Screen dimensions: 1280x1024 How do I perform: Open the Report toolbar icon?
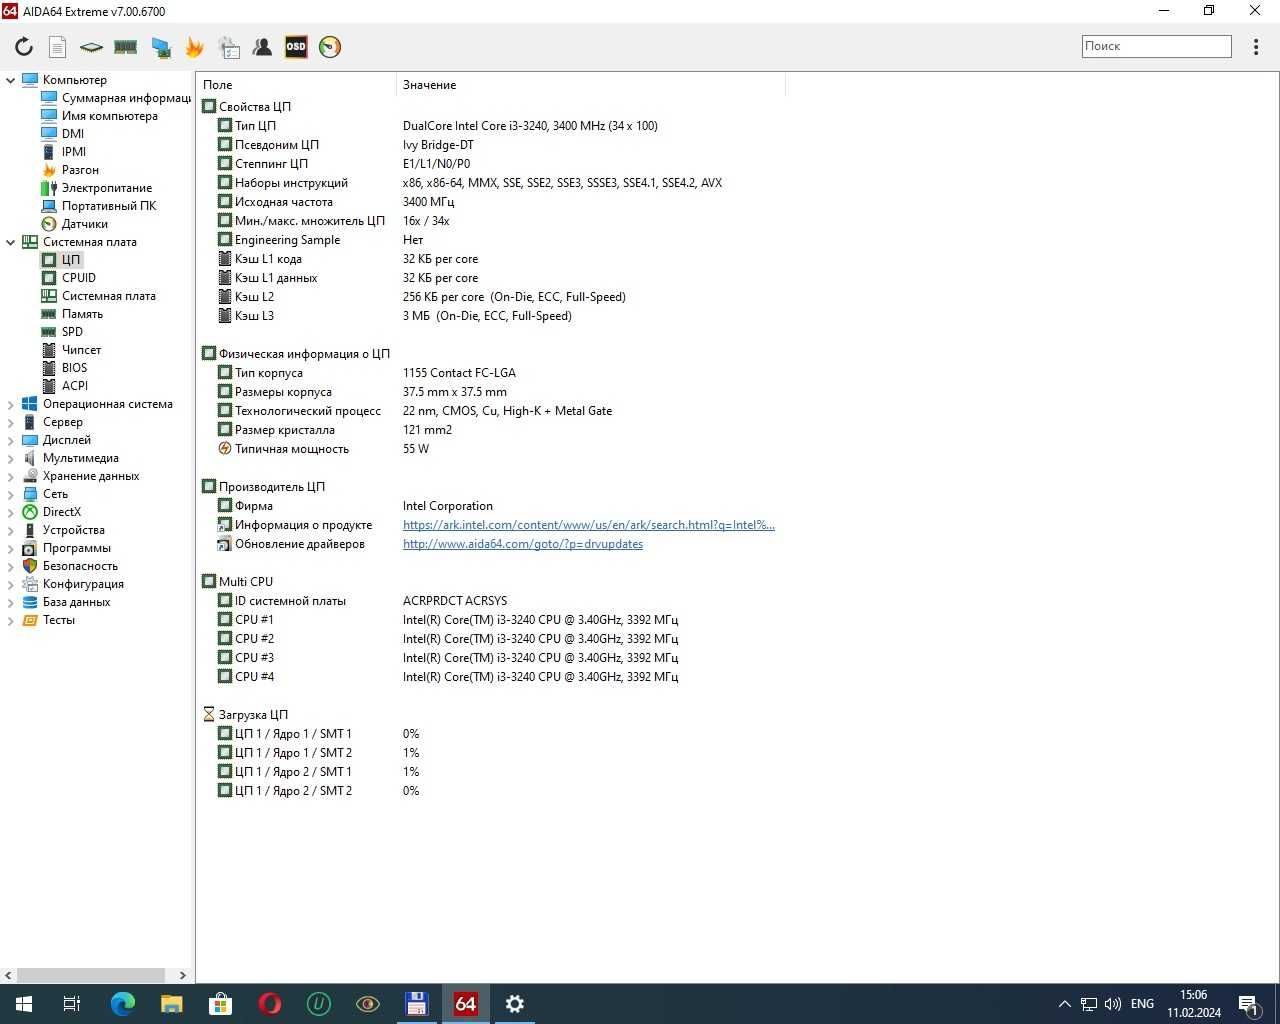click(x=58, y=47)
